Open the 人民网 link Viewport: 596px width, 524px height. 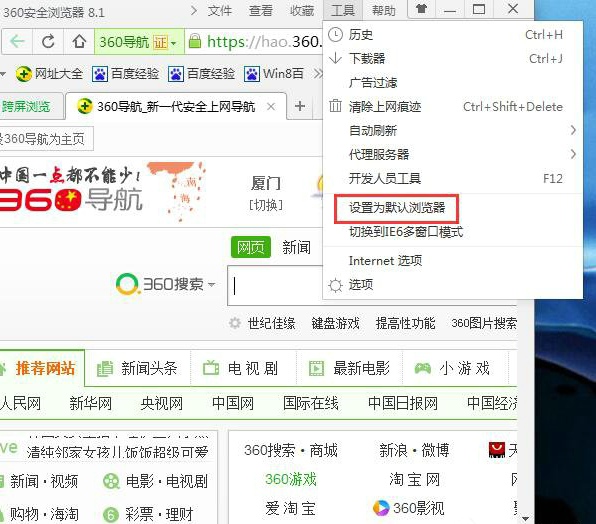click(x=20, y=403)
